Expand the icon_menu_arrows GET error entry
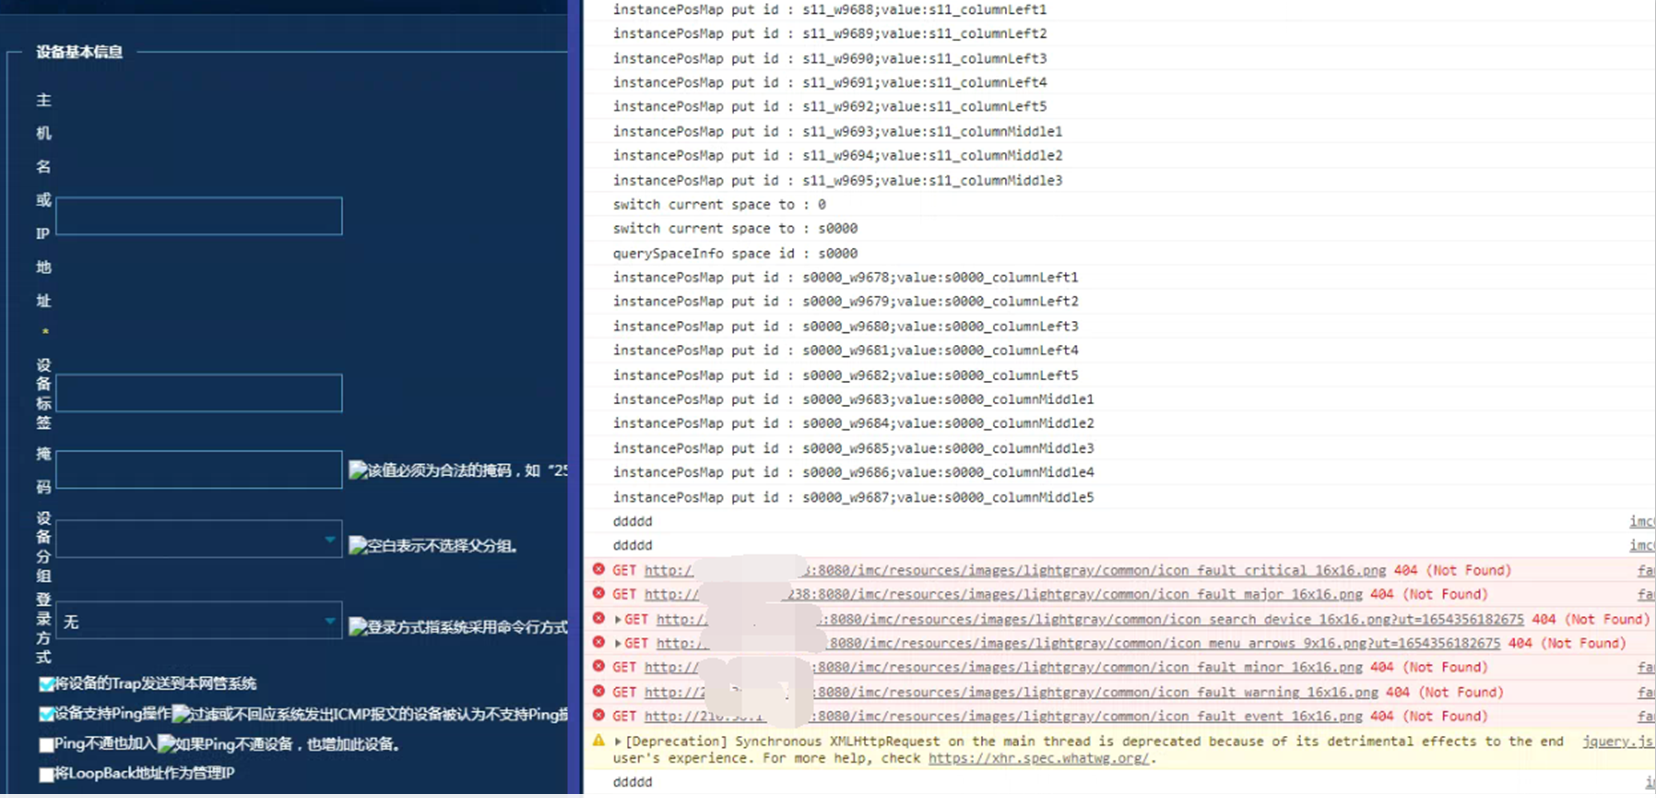Image resolution: width=1656 pixels, height=798 pixels. pos(618,643)
